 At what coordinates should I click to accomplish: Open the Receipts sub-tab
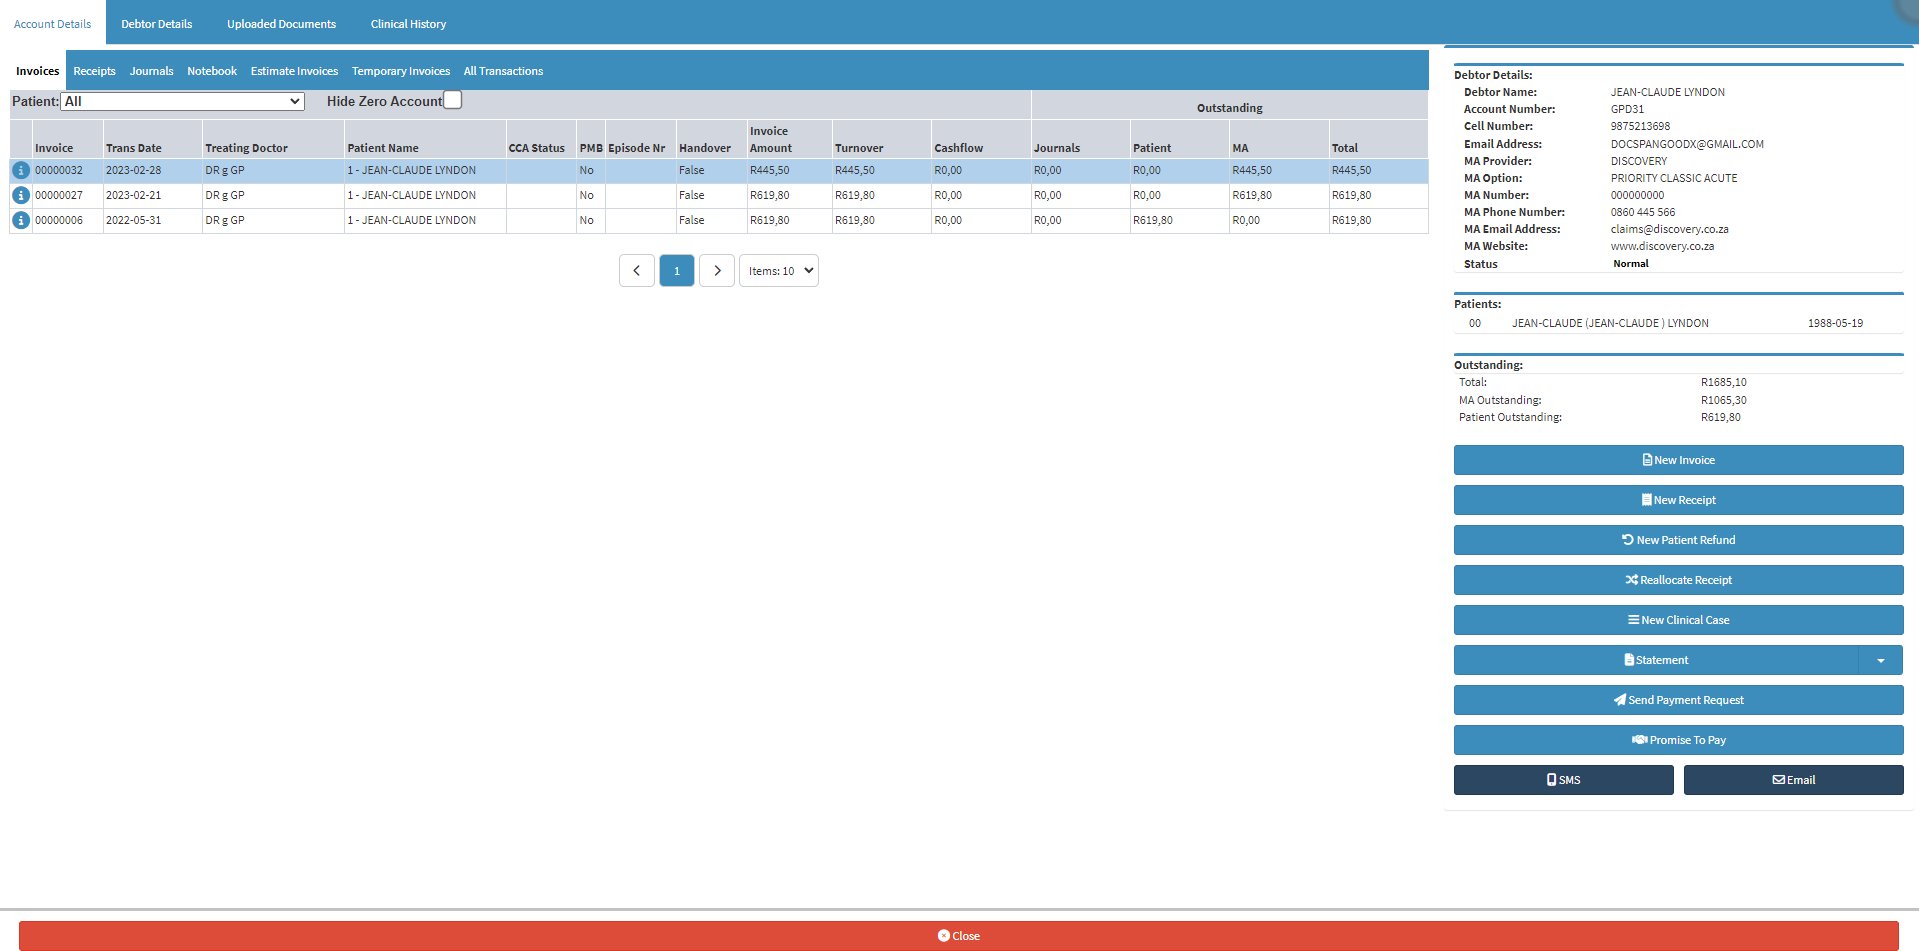tap(95, 71)
